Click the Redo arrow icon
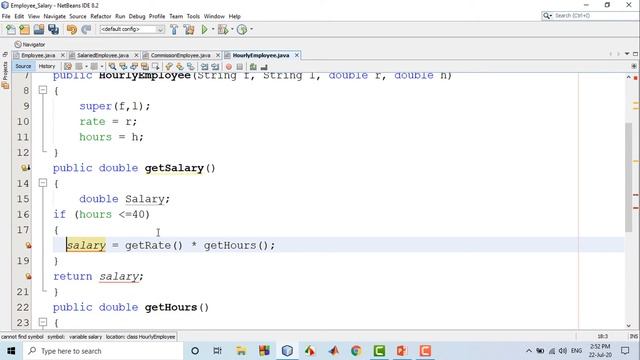The width and height of the screenshot is (640, 360). point(86,29)
